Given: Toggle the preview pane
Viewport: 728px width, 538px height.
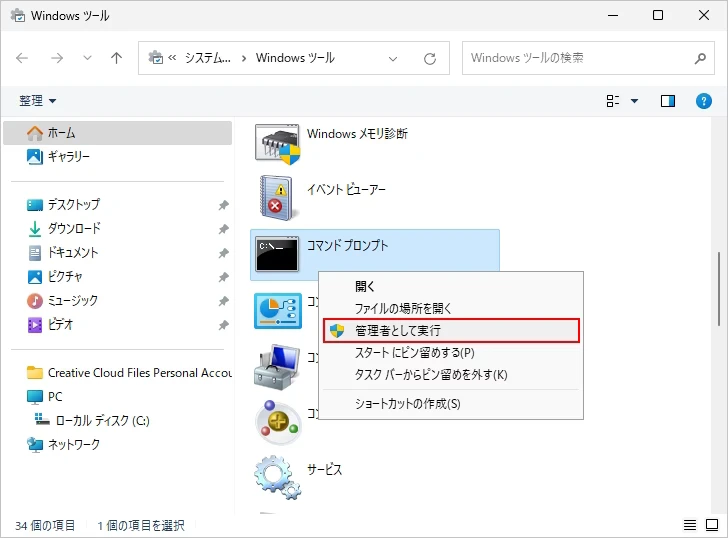Looking at the screenshot, I should [x=668, y=101].
